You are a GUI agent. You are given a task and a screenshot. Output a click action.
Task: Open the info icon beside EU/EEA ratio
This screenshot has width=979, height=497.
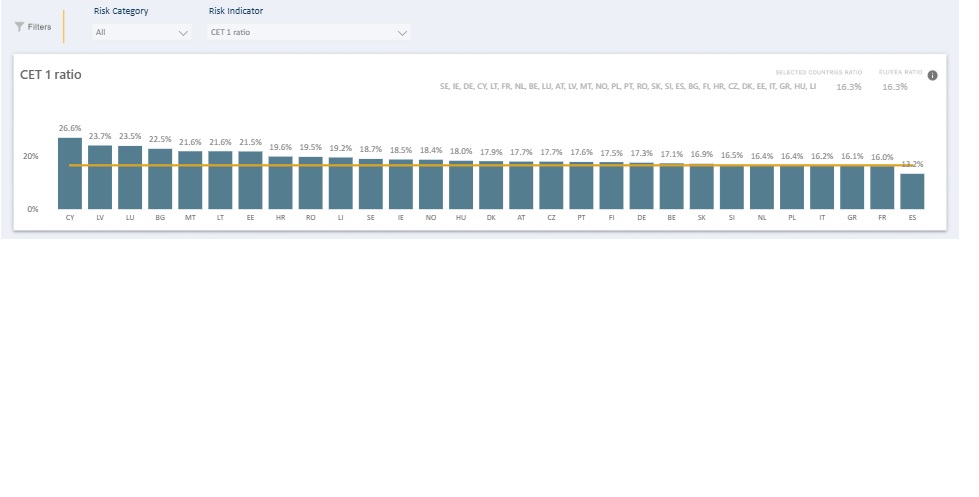pos(932,75)
